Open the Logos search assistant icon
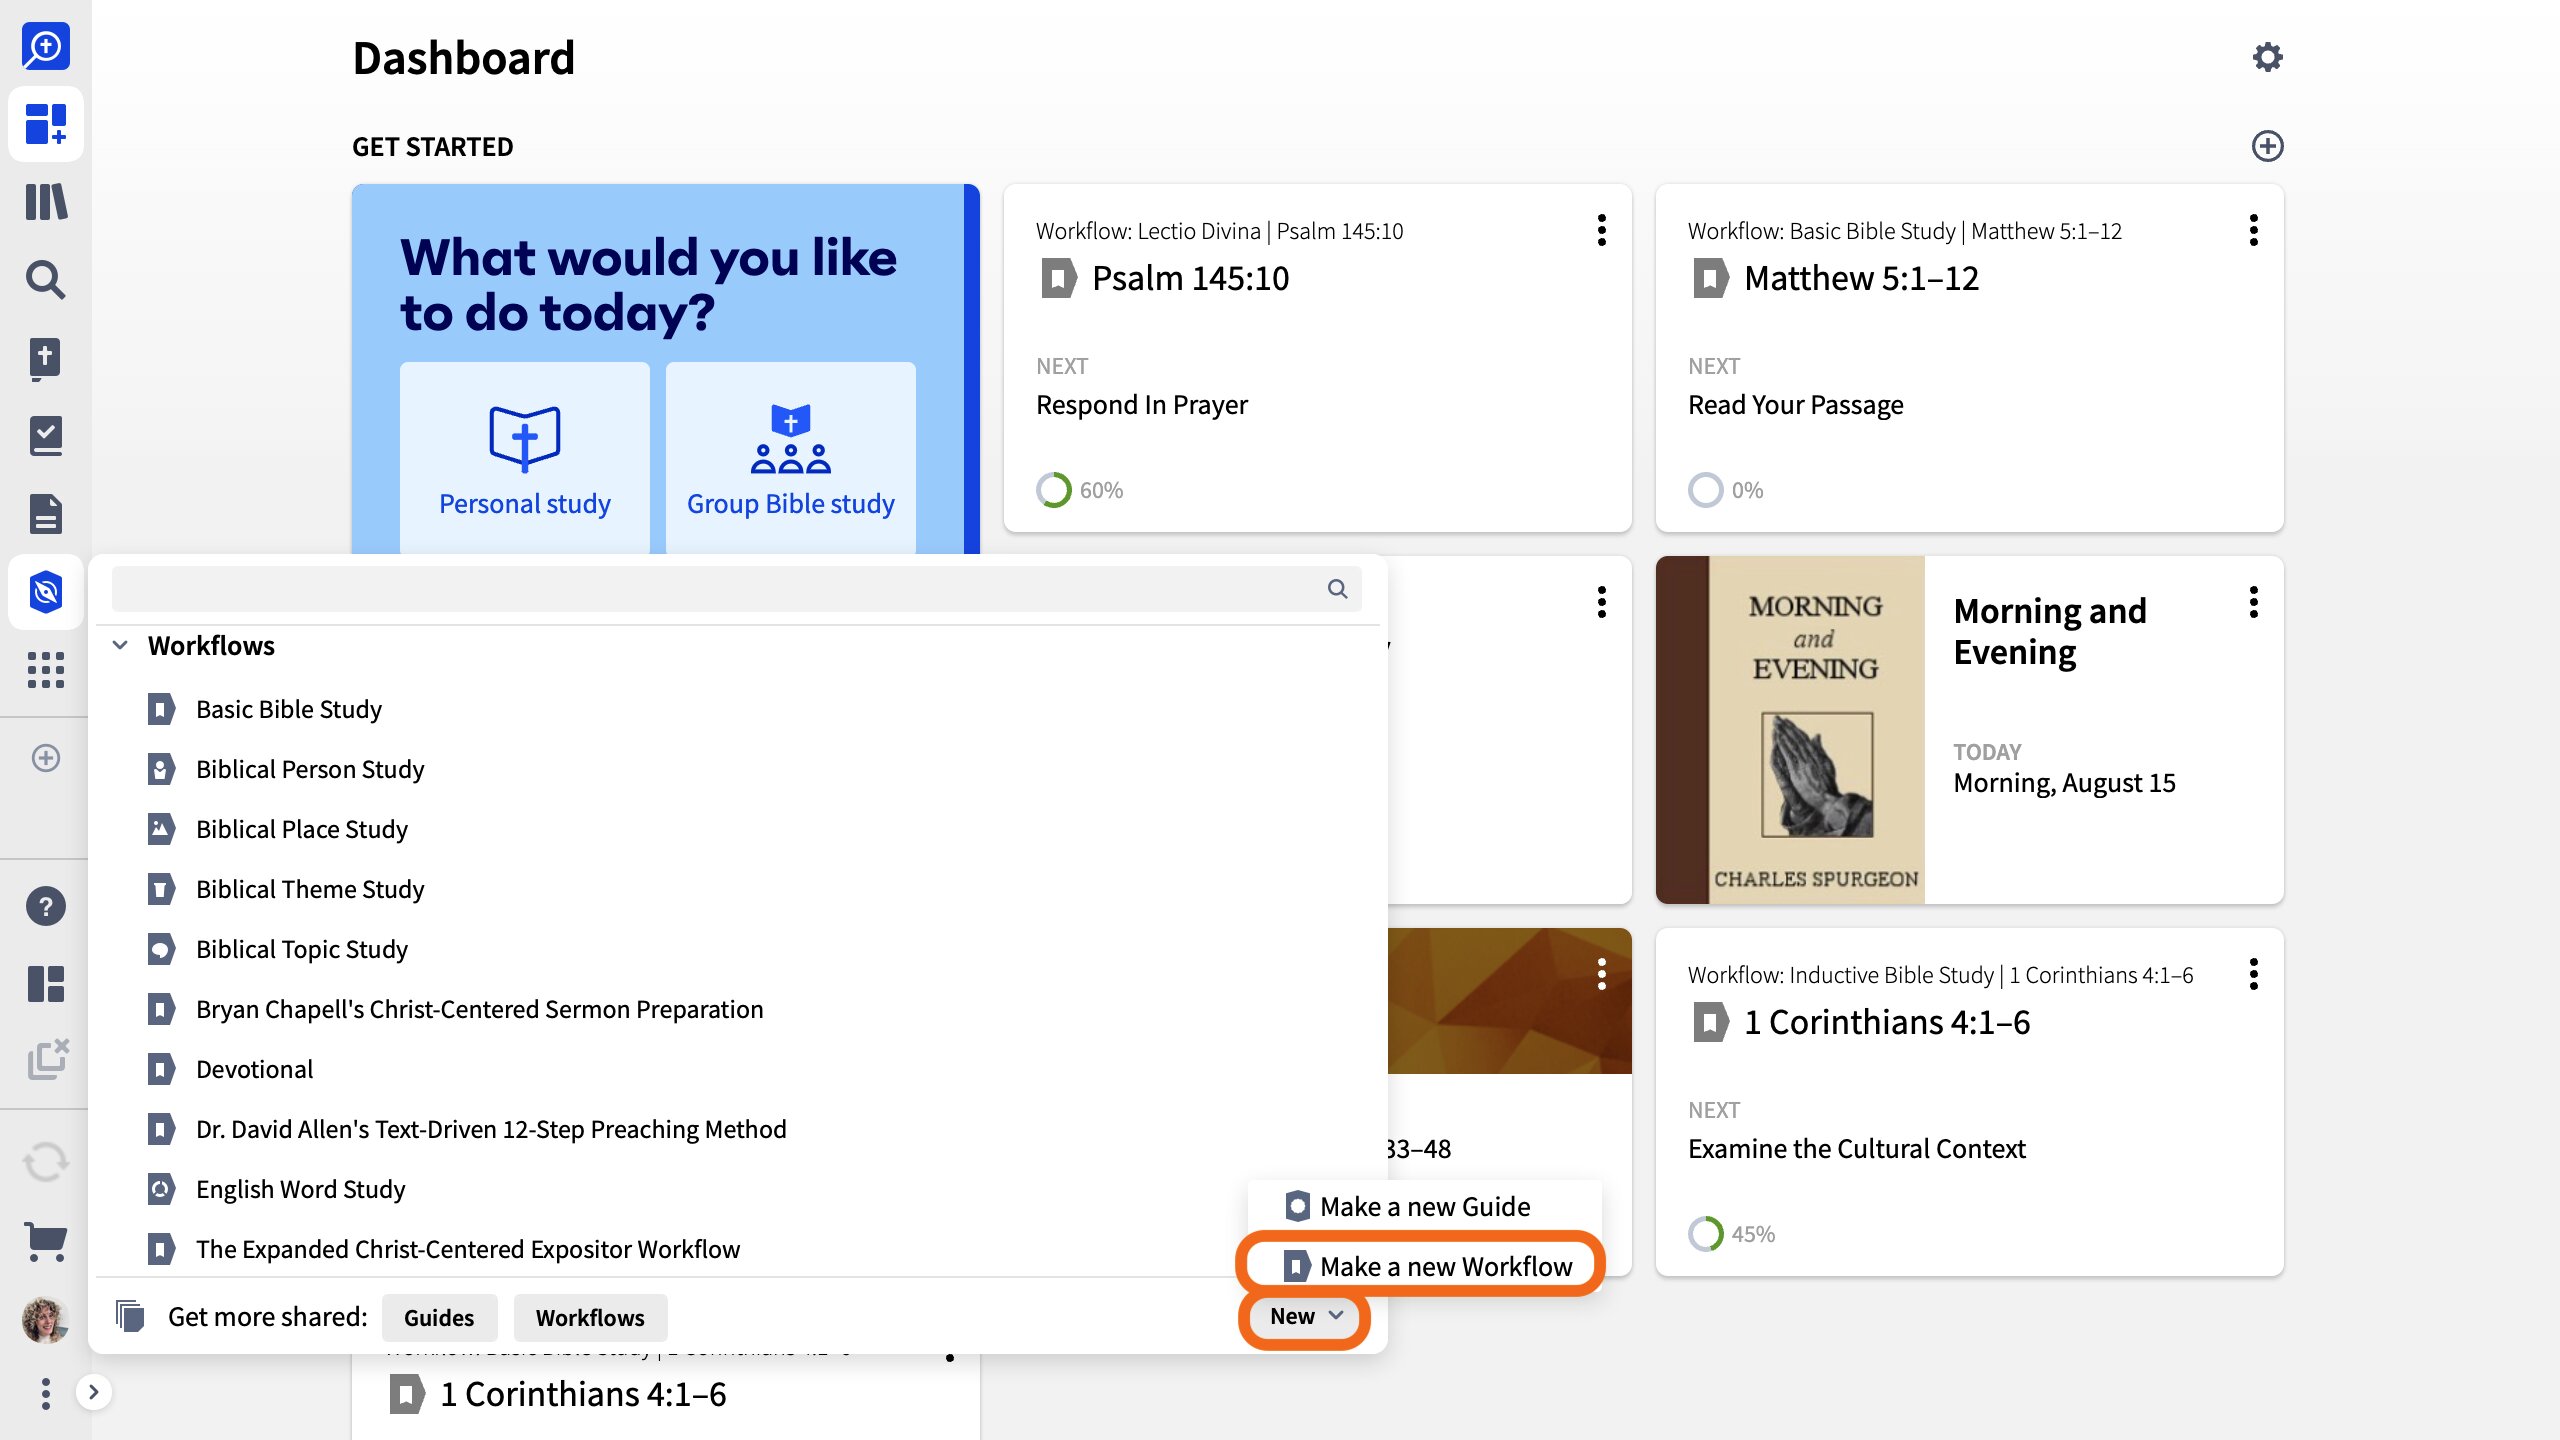 [x=46, y=46]
